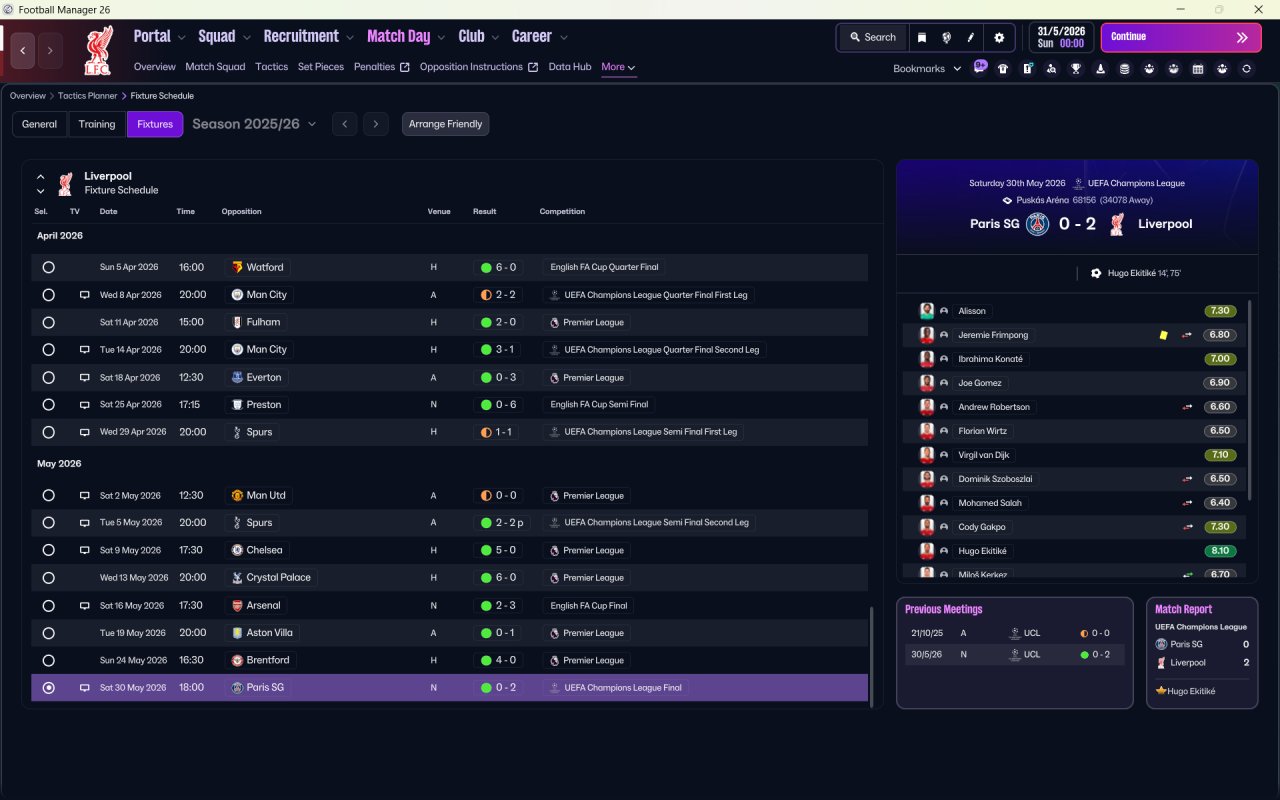Viewport: 1280px width, 800px height.
Task: Click the player ratings list scrollbar
Action: click(1250, 400)
